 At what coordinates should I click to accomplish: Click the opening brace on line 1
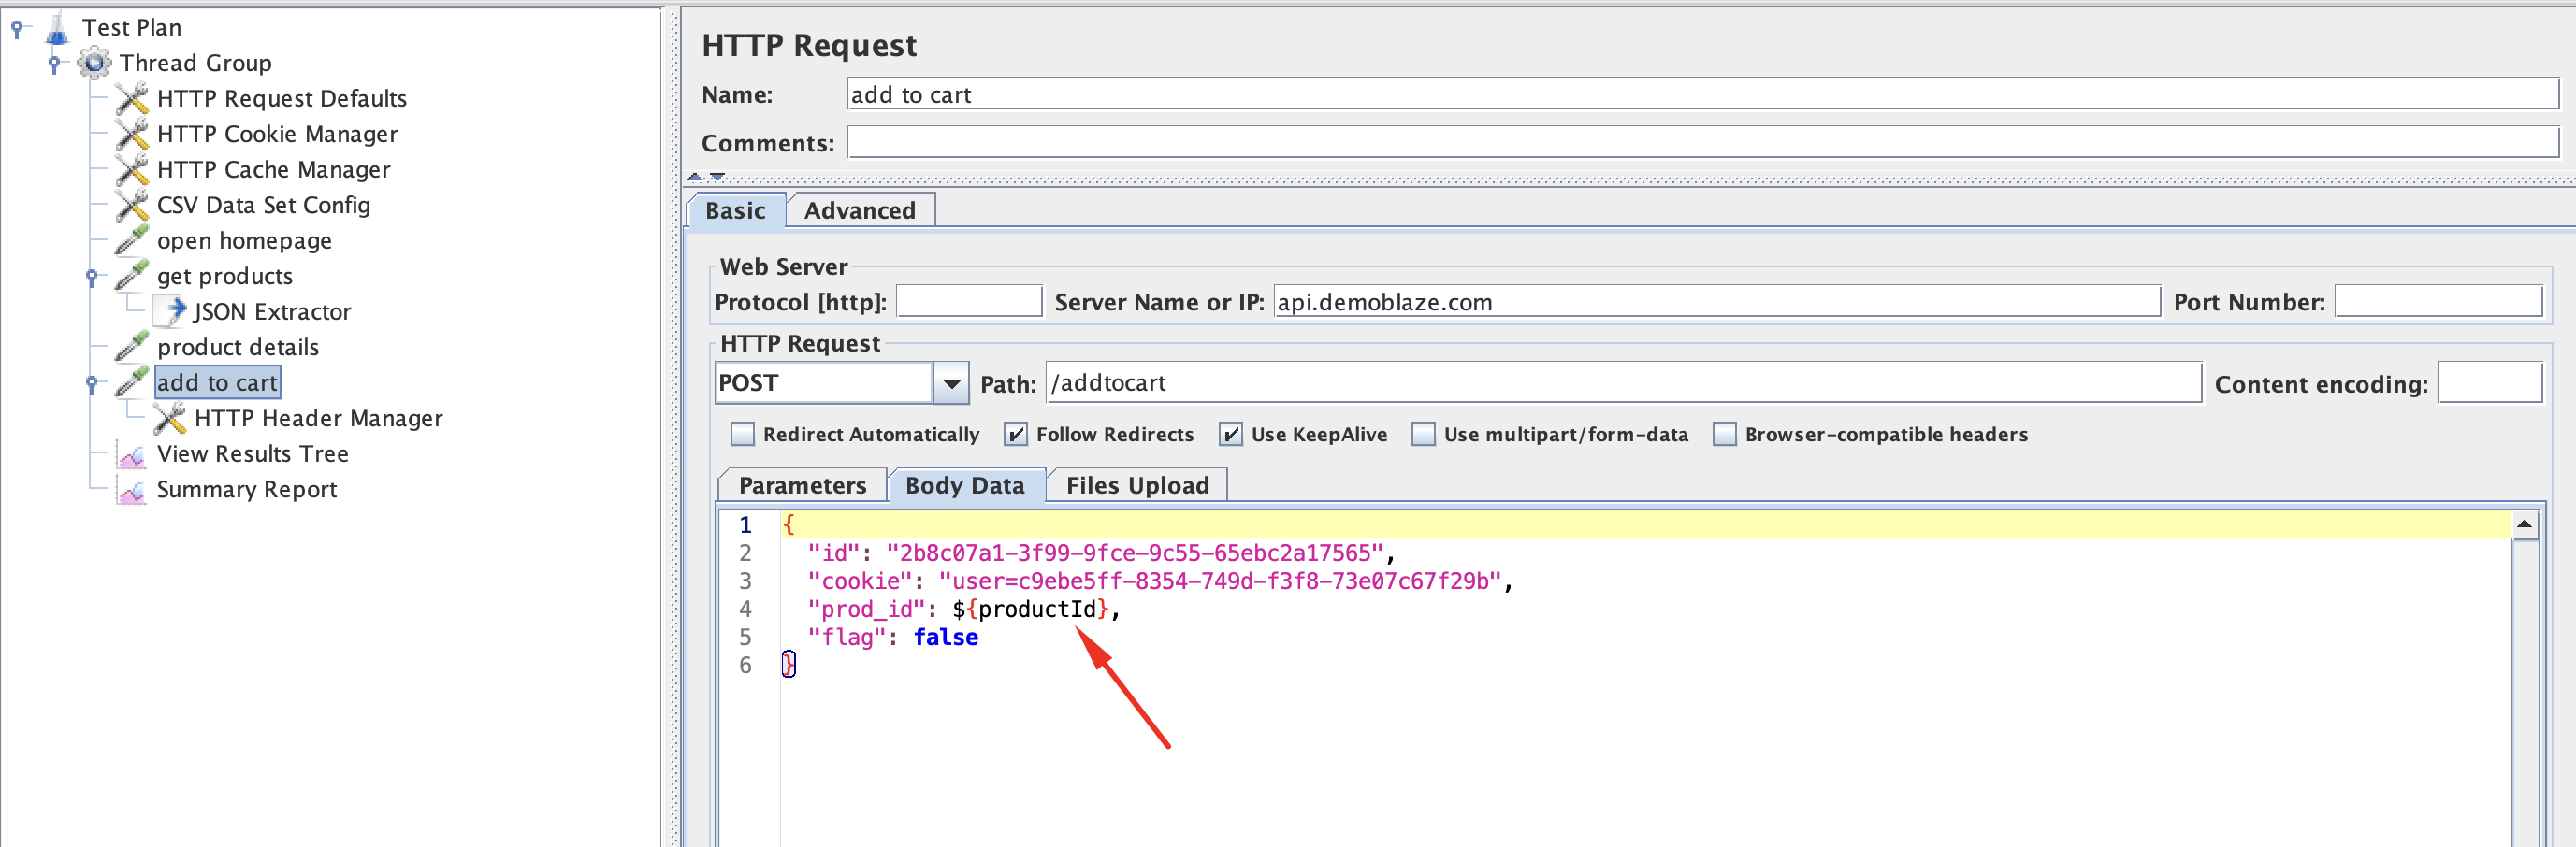[x=788, y=525]
